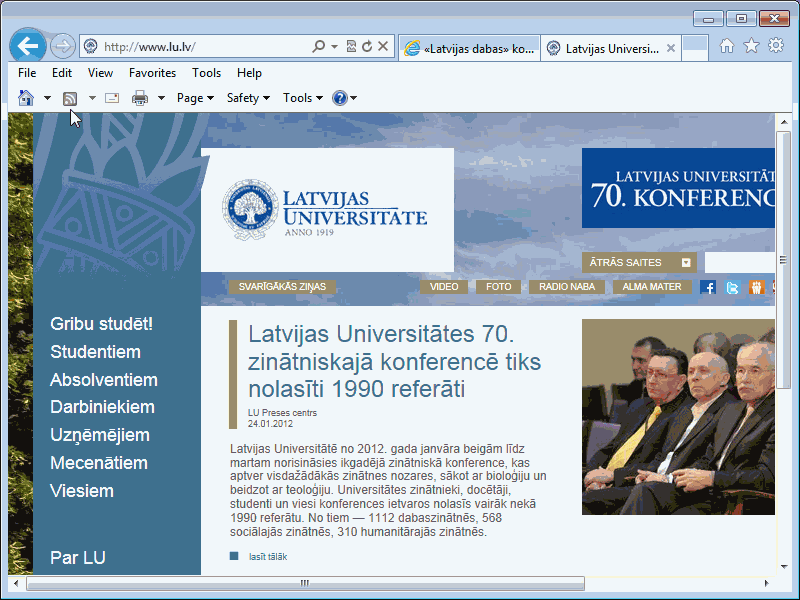800x600 pixels.
Task: Open the university Facebook icon
Action: pyautogui.click(x=708, y=287)
